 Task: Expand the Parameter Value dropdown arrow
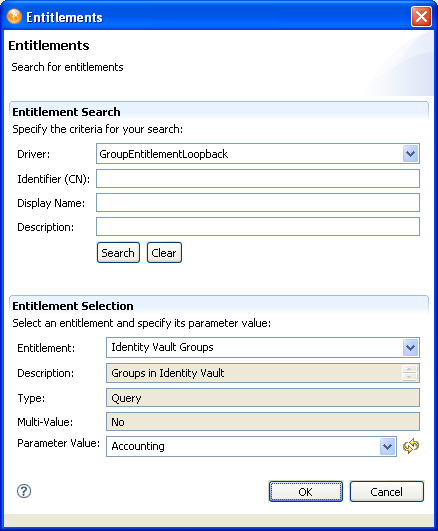pyautogui.click(x=388, y=447)
